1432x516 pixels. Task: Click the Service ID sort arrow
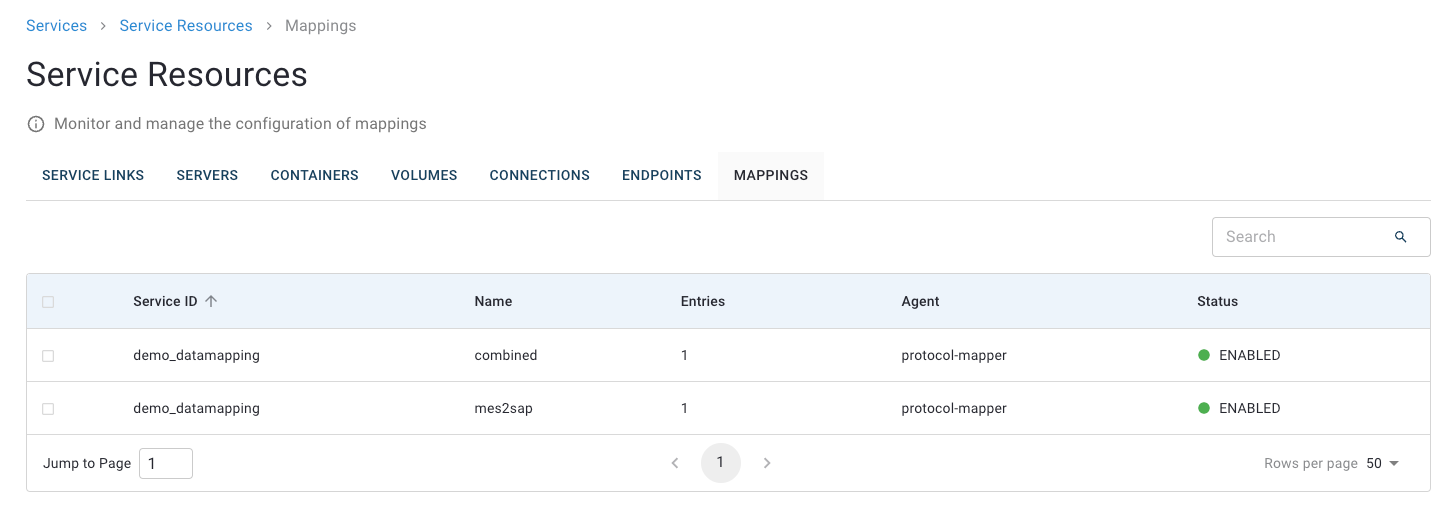click(211, 301)
